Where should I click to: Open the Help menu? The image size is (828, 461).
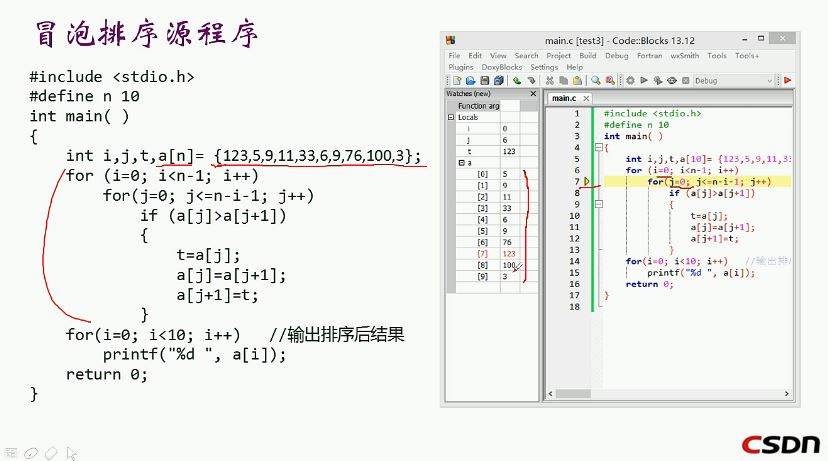pyautogui.click(x=575, y=67)
